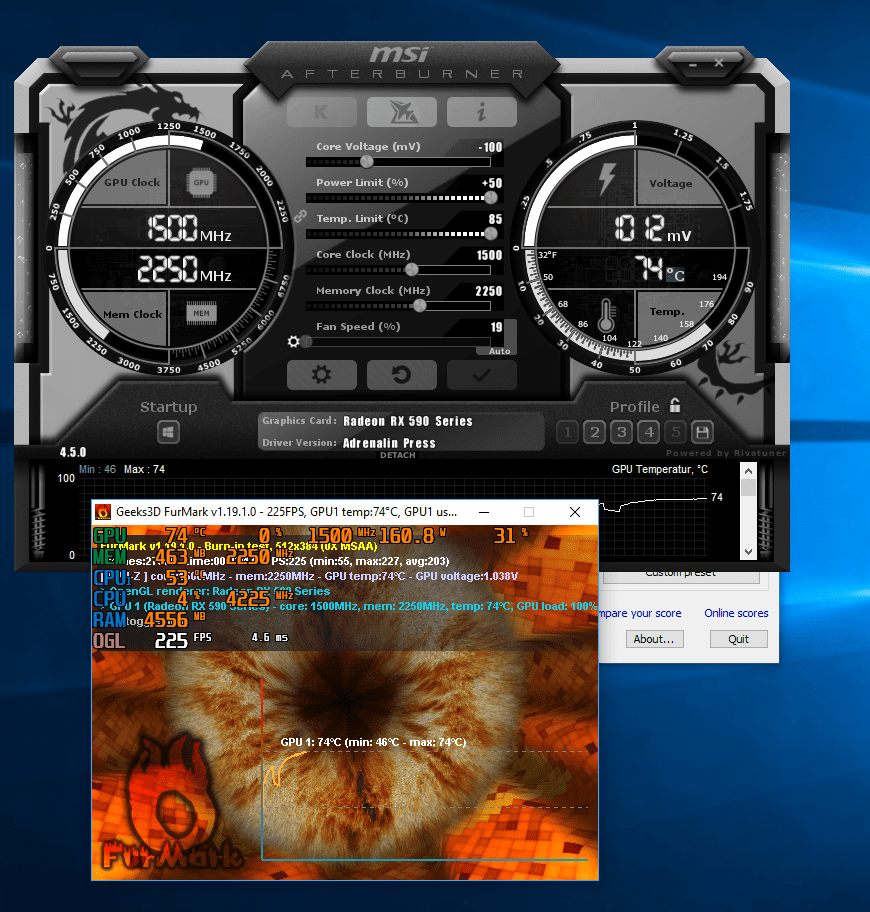Screen dimensions: 870x912
Task: Adjust the Core Voltage slider handle
Action: coord(367,162)
